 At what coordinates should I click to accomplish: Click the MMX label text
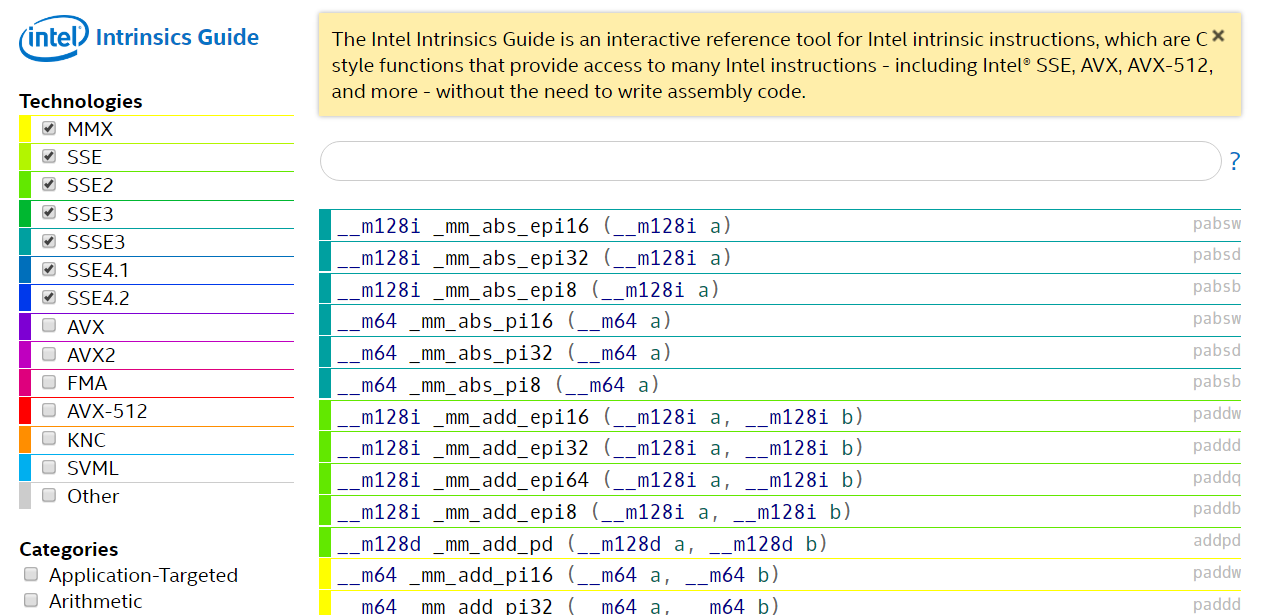[90, 129]
